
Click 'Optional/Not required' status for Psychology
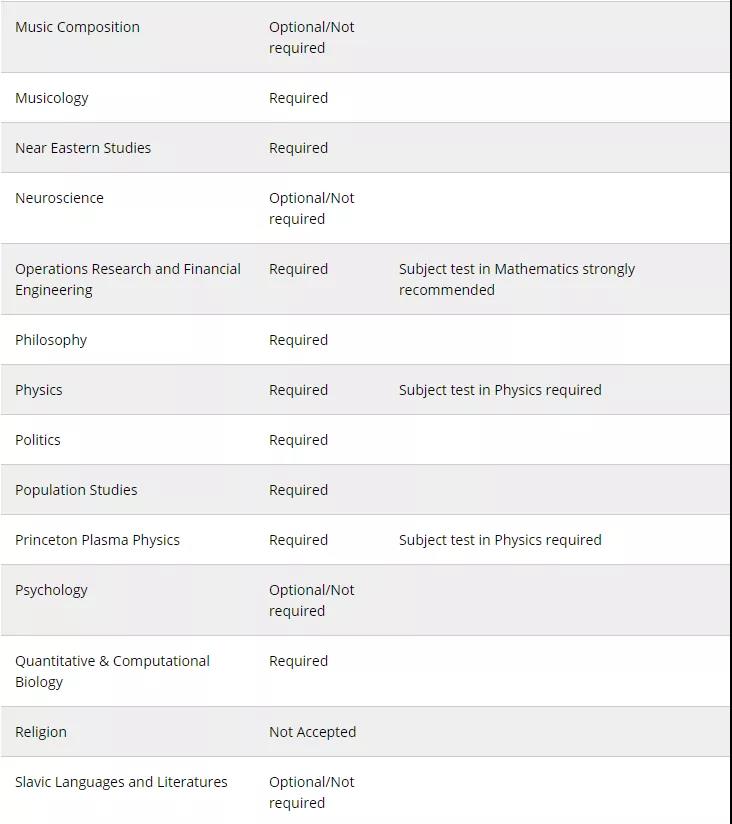coord(311,600)
